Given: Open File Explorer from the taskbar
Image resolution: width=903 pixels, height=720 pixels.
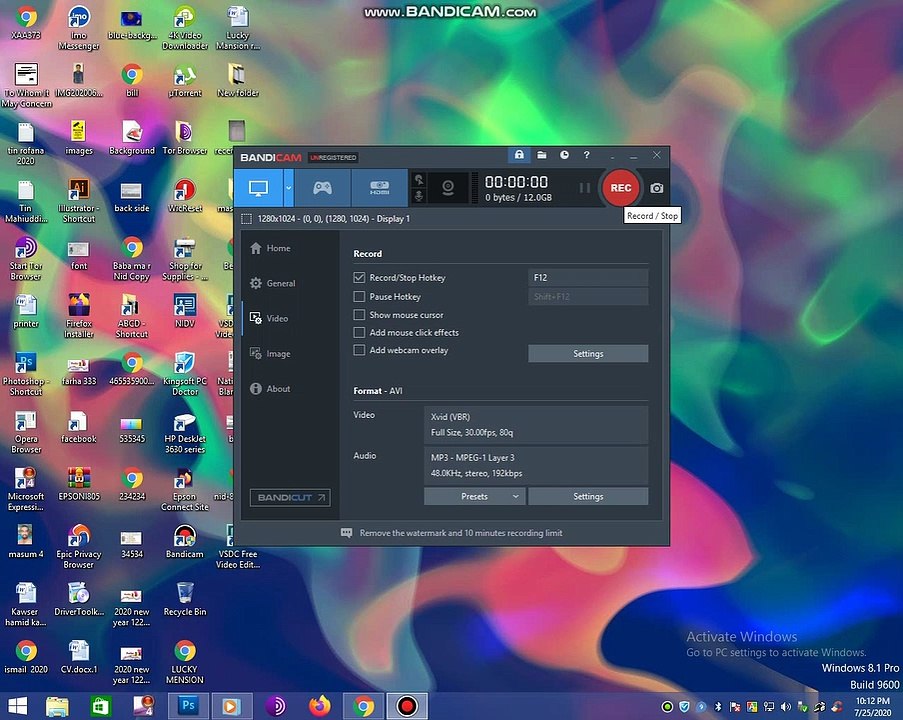Looking at the screenshot, I should (57, 706).
